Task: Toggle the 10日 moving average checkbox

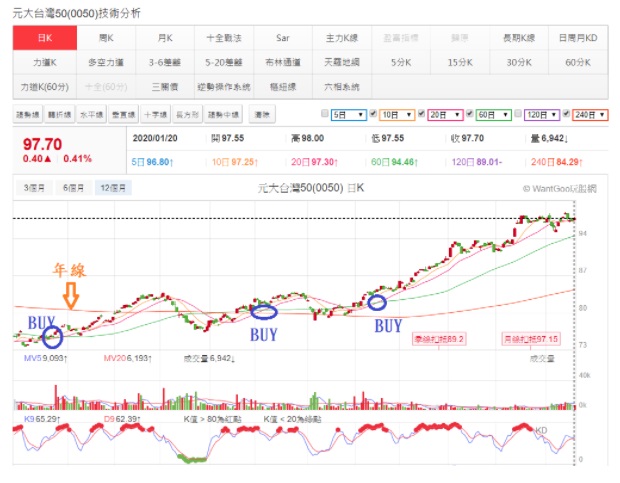Action: [373, 114]
